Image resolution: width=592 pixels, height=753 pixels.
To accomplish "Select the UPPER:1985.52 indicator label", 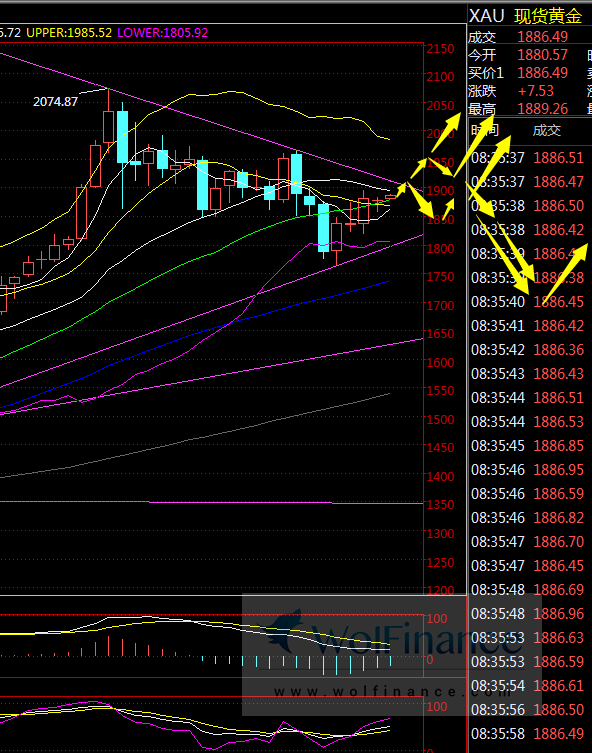I will coord(69,33).
